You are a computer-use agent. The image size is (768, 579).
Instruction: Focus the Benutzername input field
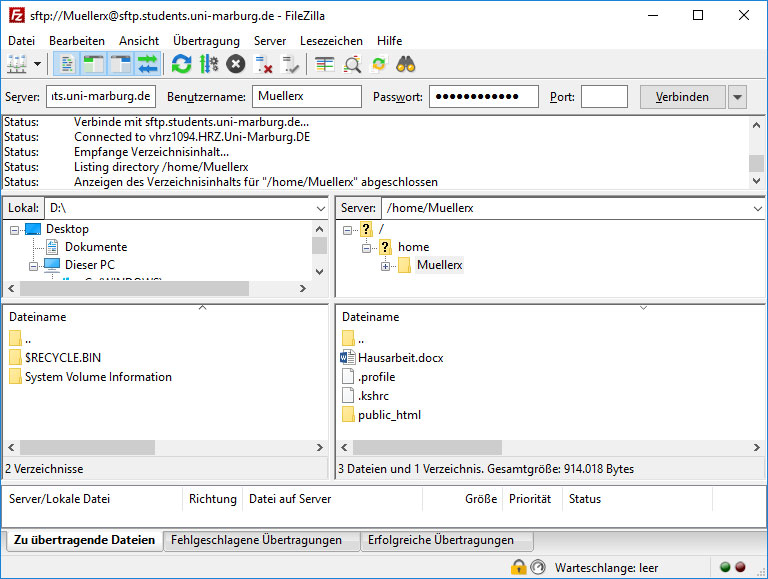click(307, 96)
